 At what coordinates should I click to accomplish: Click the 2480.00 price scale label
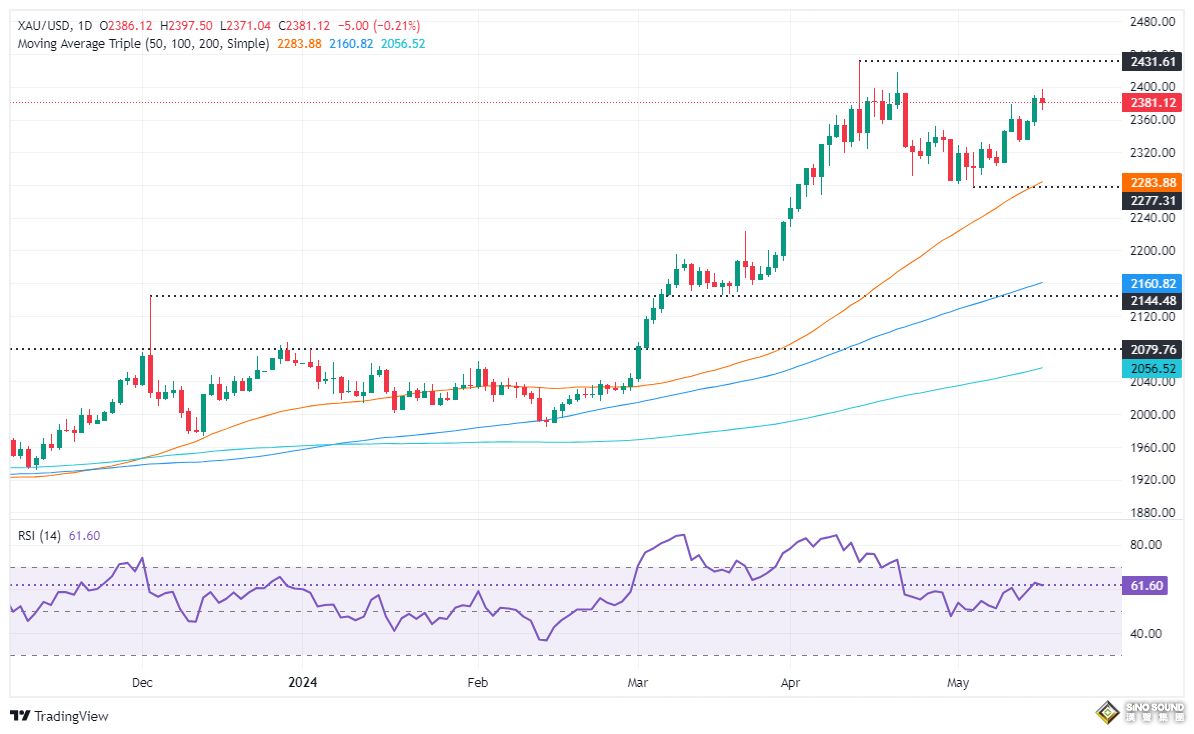[x=1153, y=21]
